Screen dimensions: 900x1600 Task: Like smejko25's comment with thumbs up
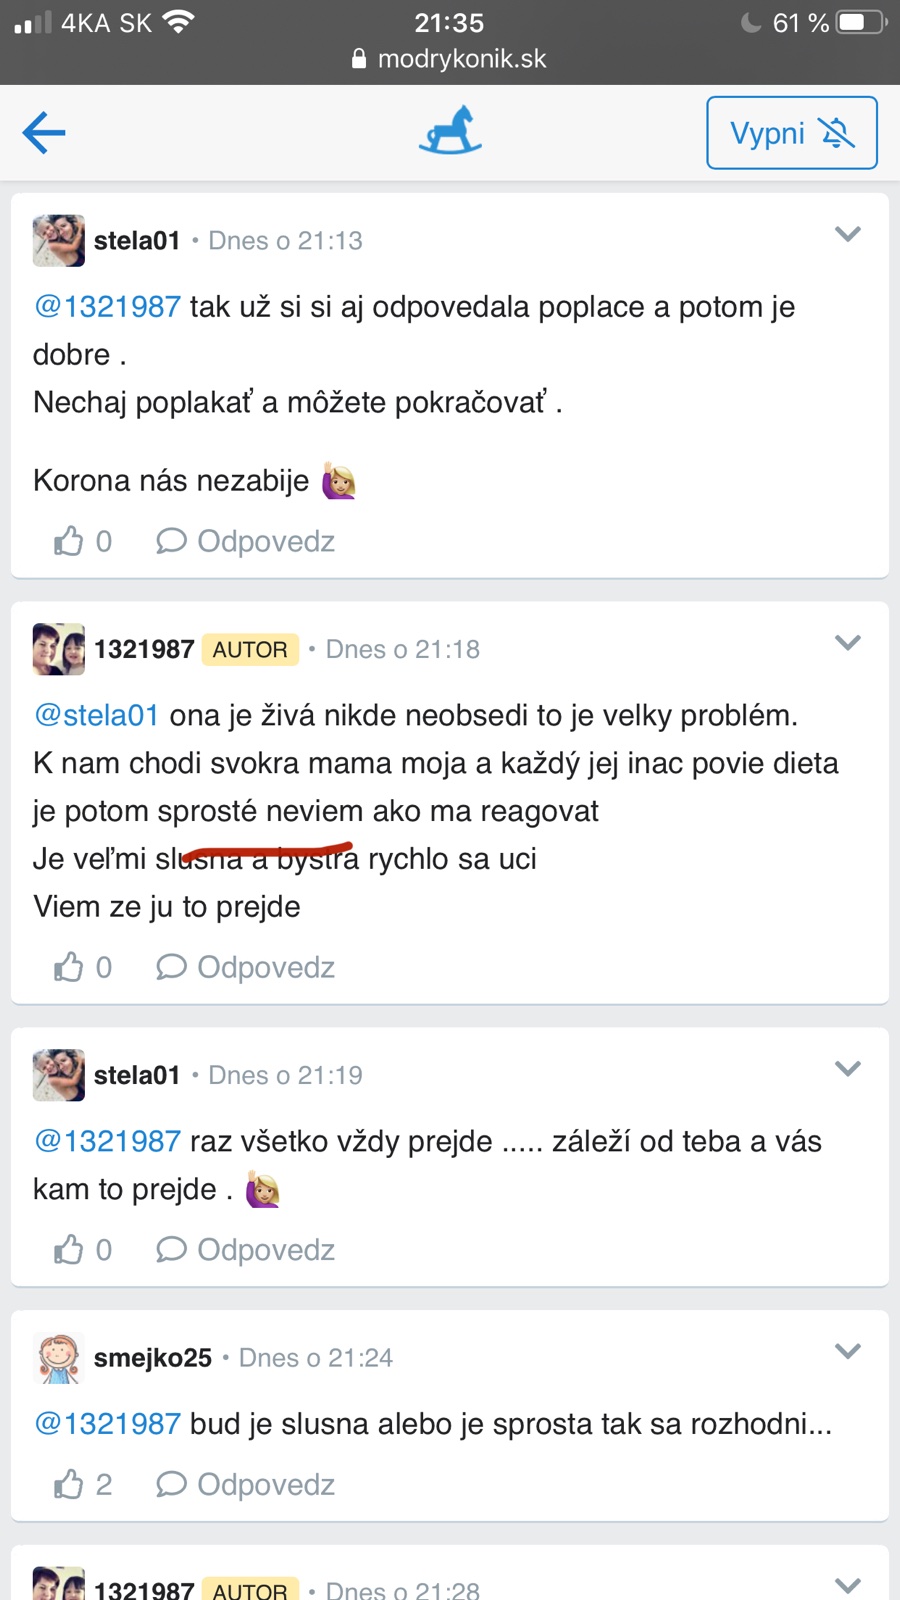point(70,1484)
